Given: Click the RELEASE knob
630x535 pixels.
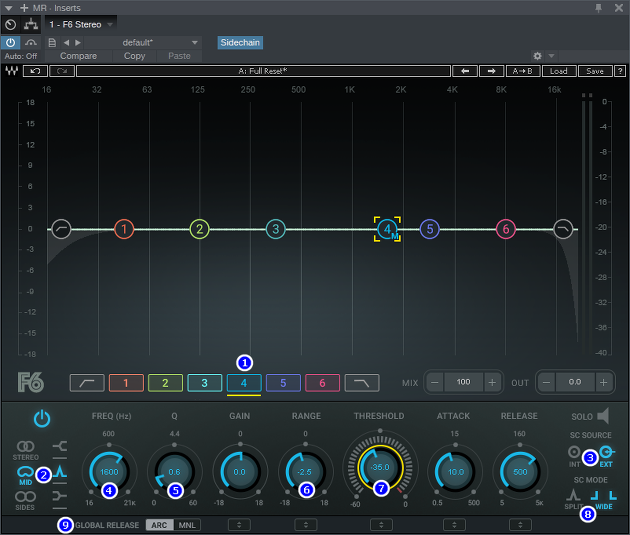Looking at the screenshot, I should 520,472.
